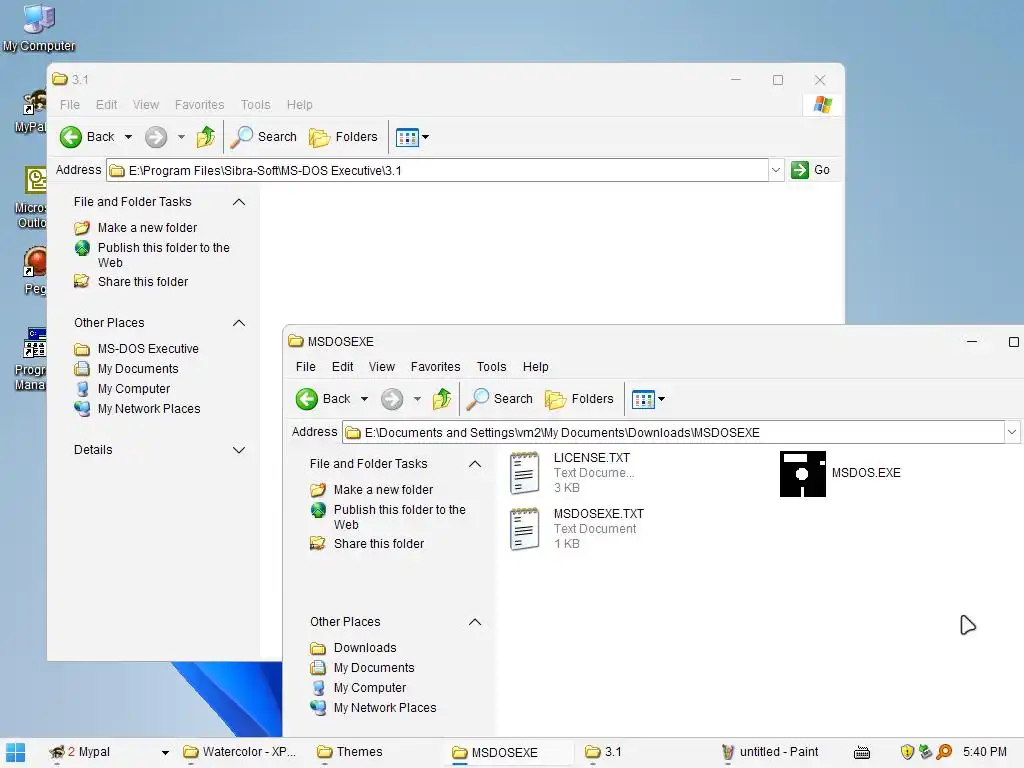Open View menu in MSDOSEXE window

(381, 367)
